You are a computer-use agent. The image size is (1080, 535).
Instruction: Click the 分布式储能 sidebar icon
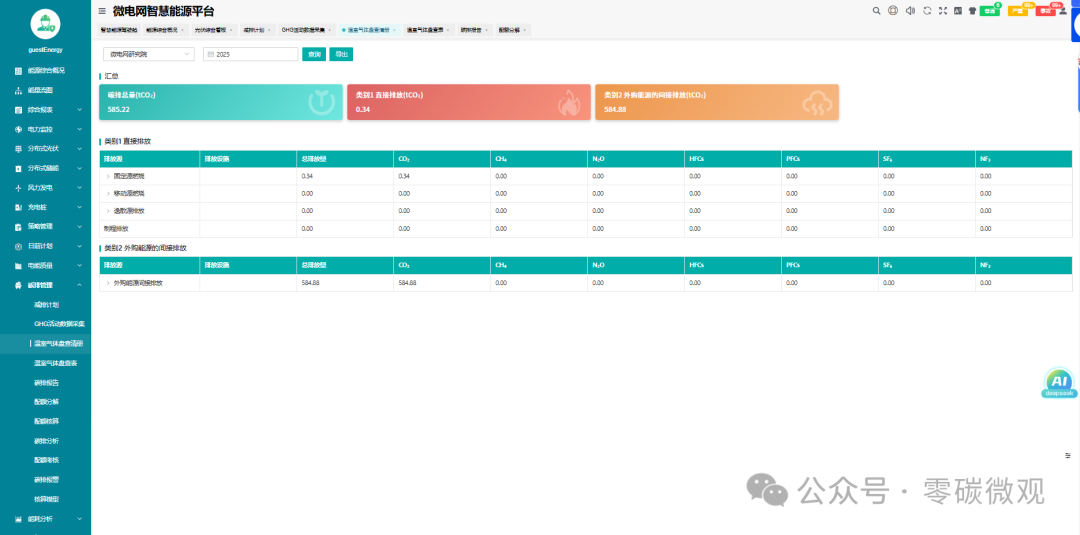point(19,168)
